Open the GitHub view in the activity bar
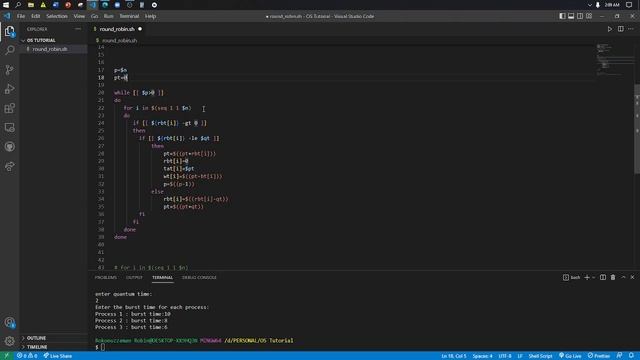Image resolution: width=640 pixels, height=360 pixels. (x=10, y=147)
